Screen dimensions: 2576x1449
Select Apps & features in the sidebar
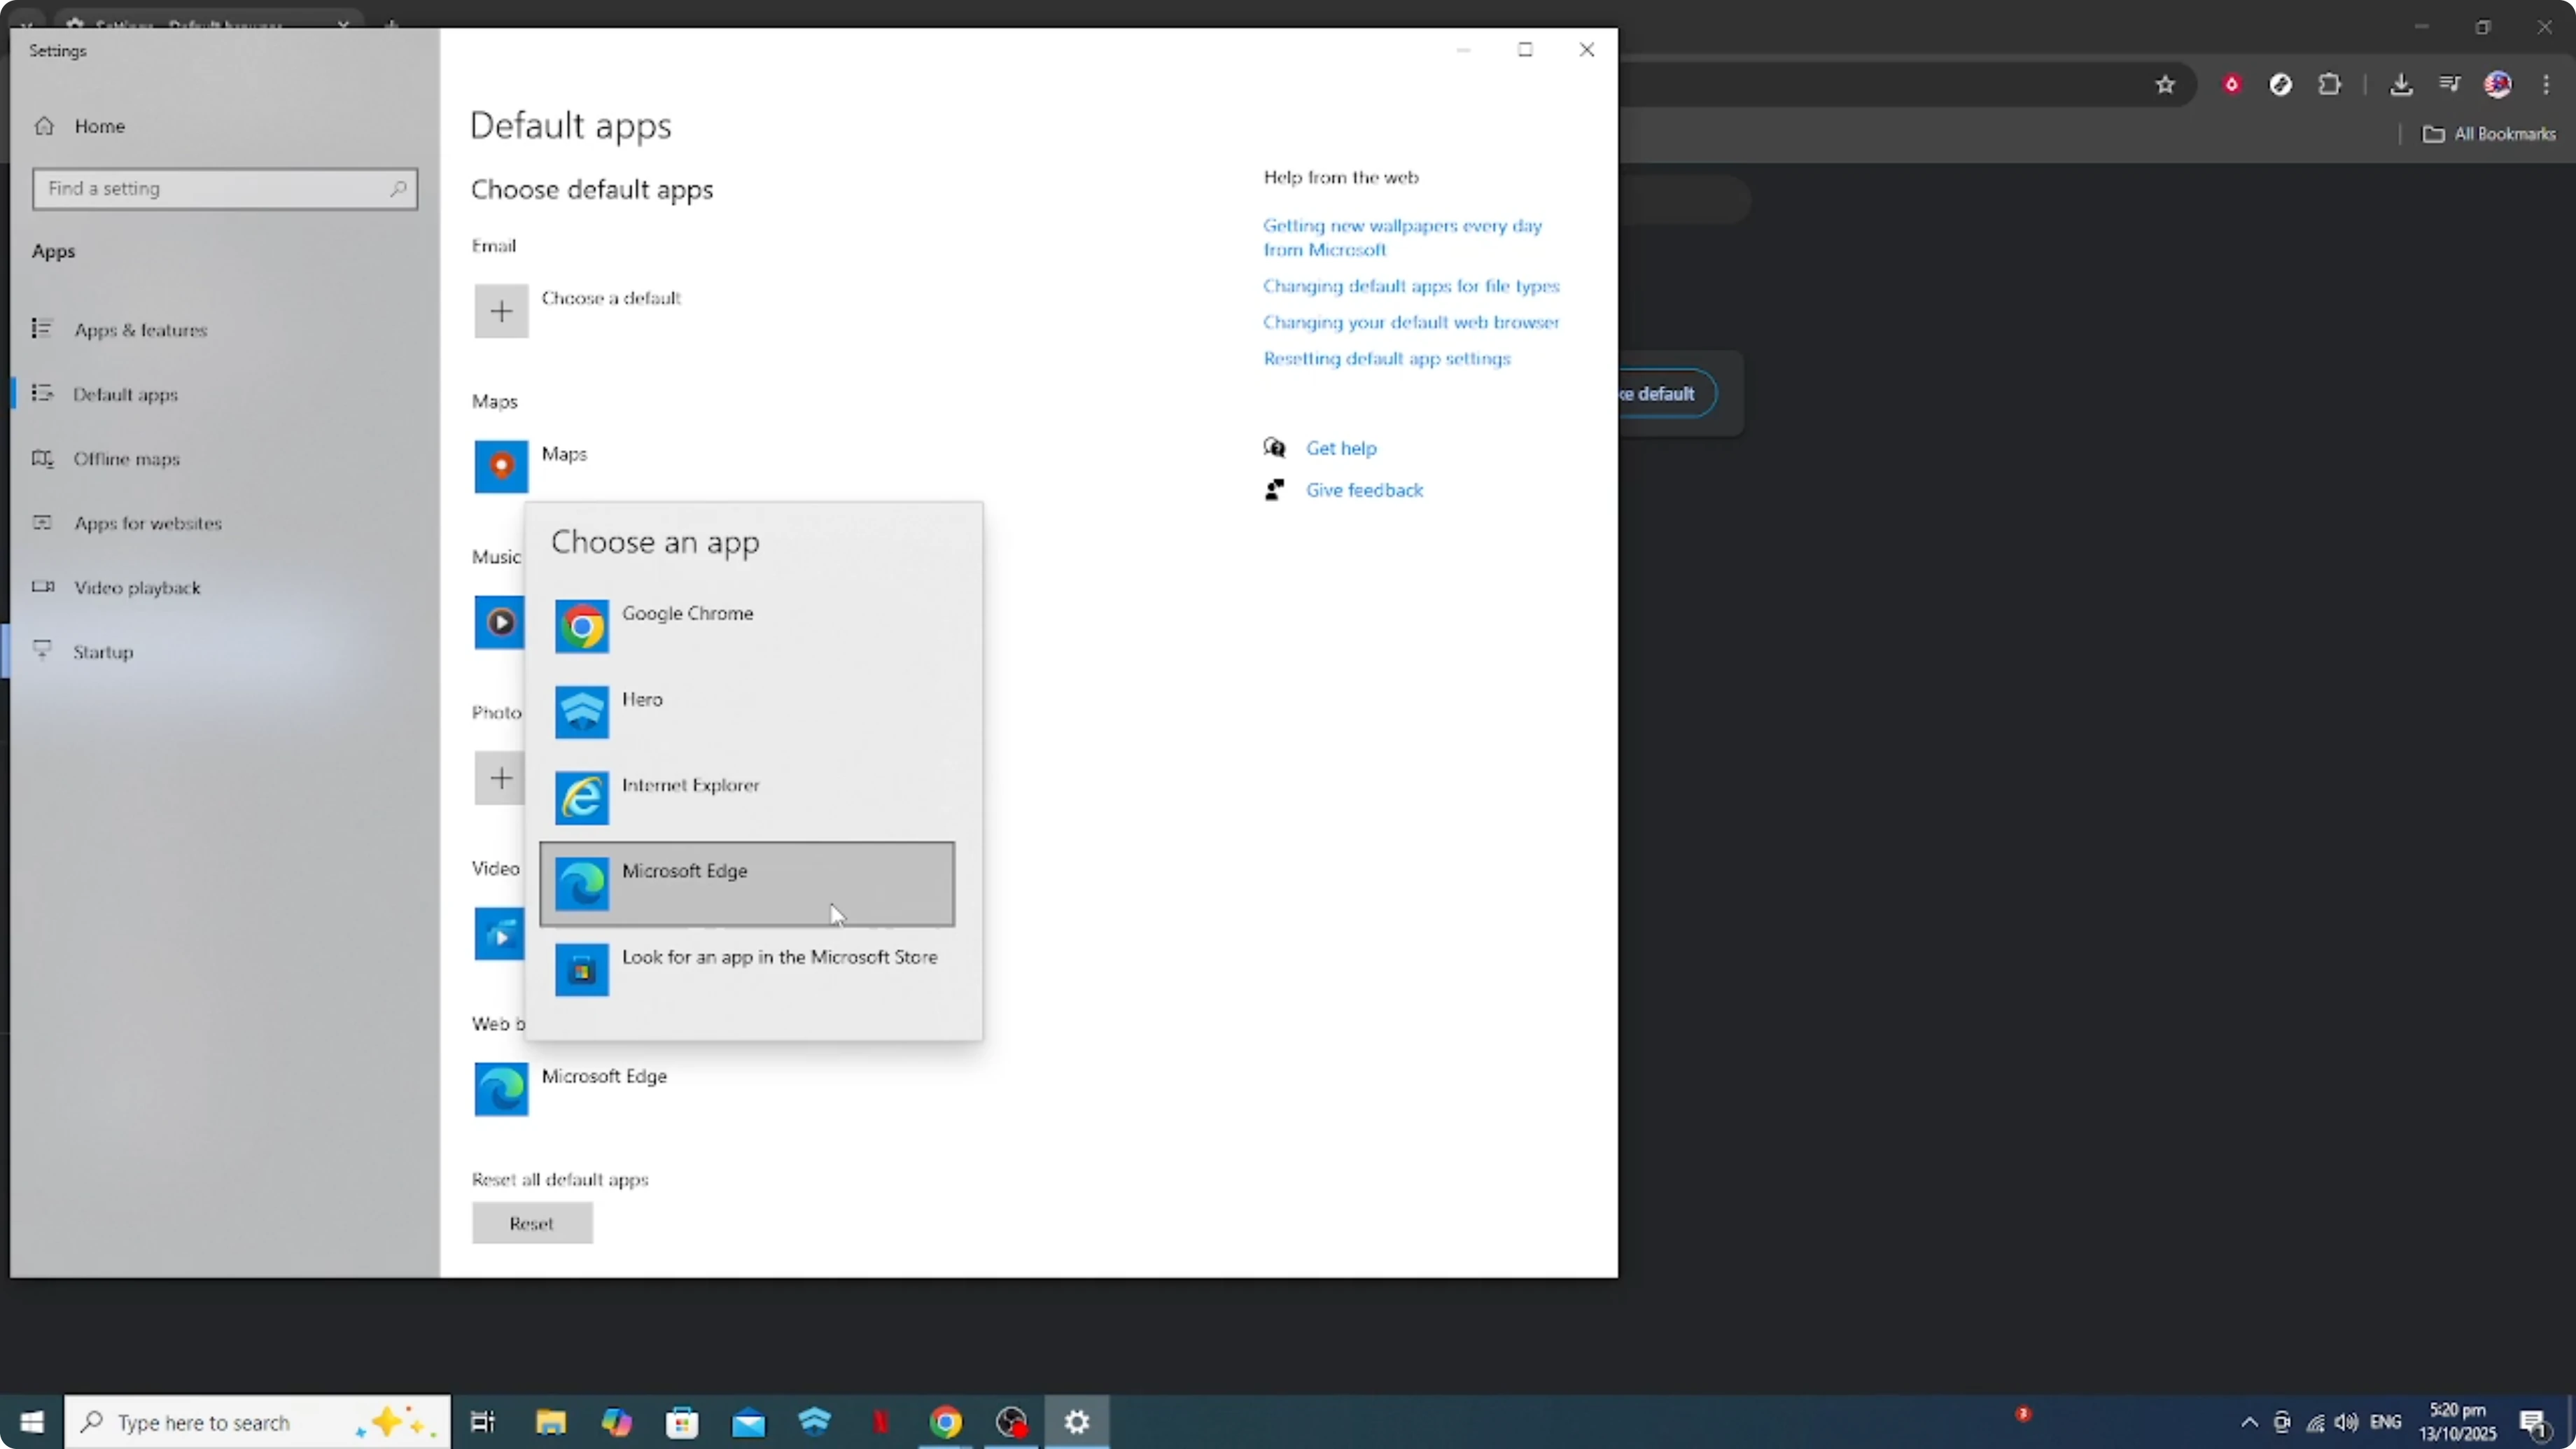pos(141,329)
